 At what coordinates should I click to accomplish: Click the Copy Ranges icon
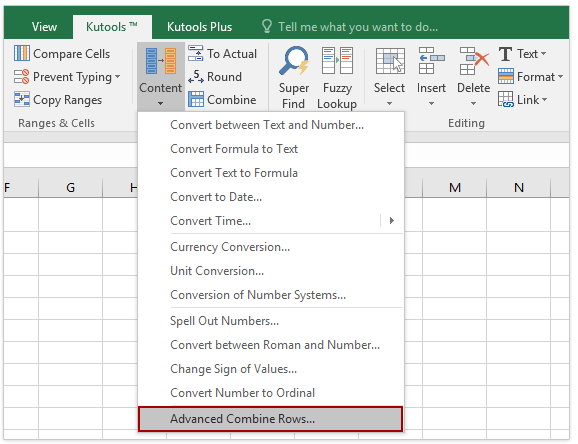tap(22, 99)
